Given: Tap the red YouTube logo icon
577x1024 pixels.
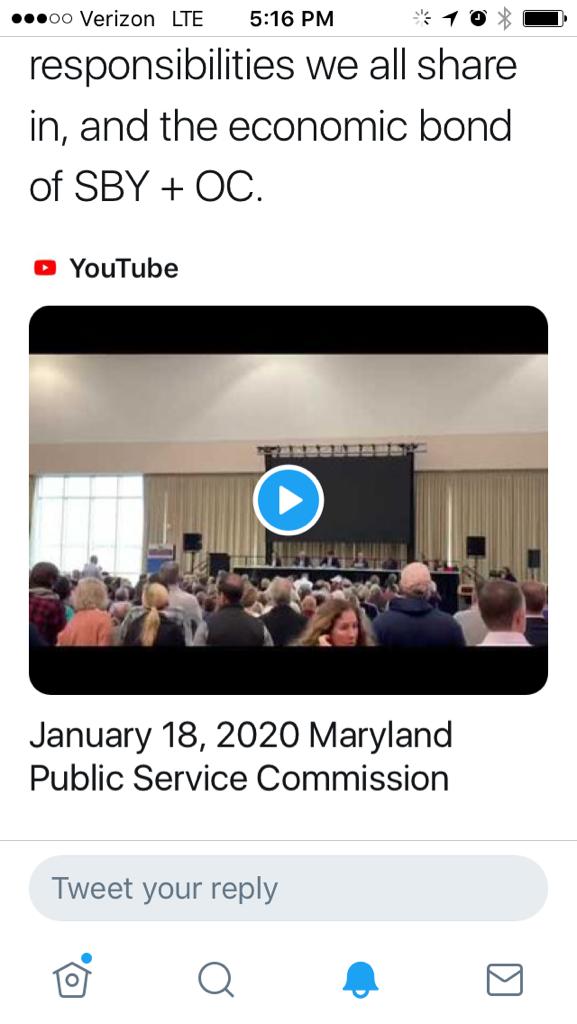Looking at the screenshot, I should click(x=45, y=268).
